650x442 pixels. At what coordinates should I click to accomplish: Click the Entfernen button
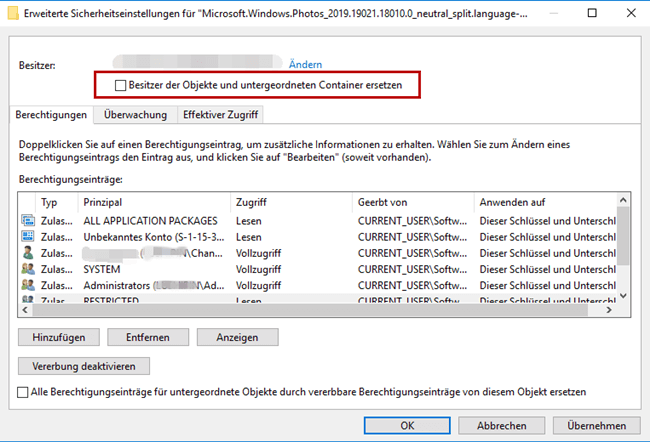pyautogui.click(x=148, y=337)
